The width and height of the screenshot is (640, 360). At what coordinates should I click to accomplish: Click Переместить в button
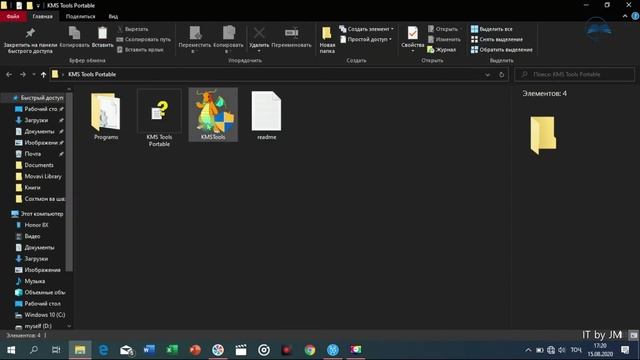pos(195,40)
